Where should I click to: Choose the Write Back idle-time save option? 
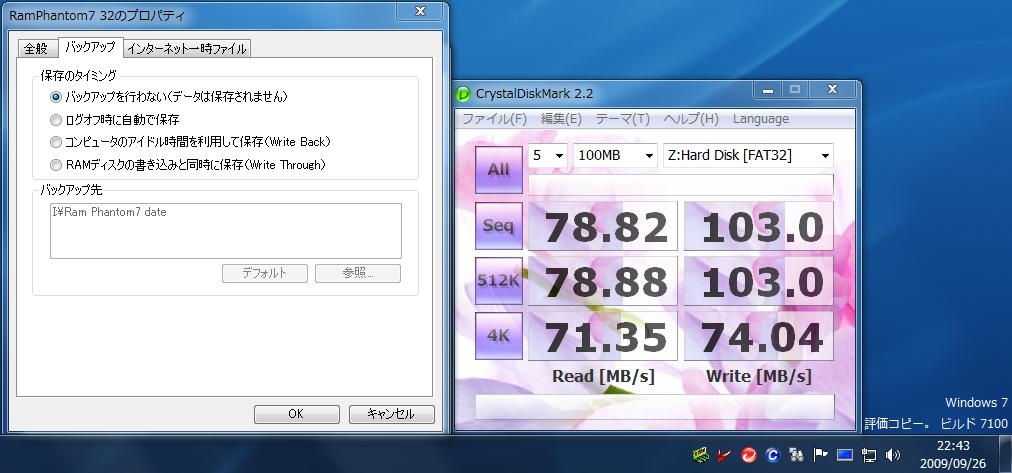[56, 142]
